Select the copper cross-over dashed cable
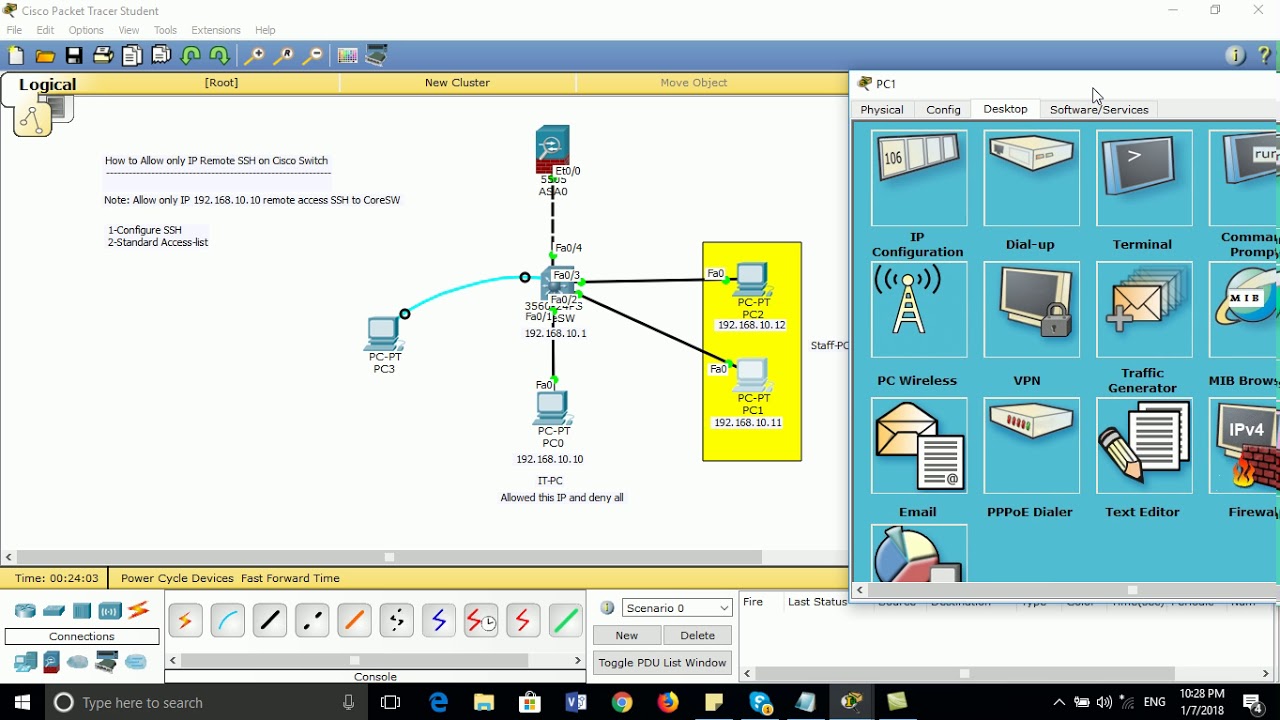 312,621
